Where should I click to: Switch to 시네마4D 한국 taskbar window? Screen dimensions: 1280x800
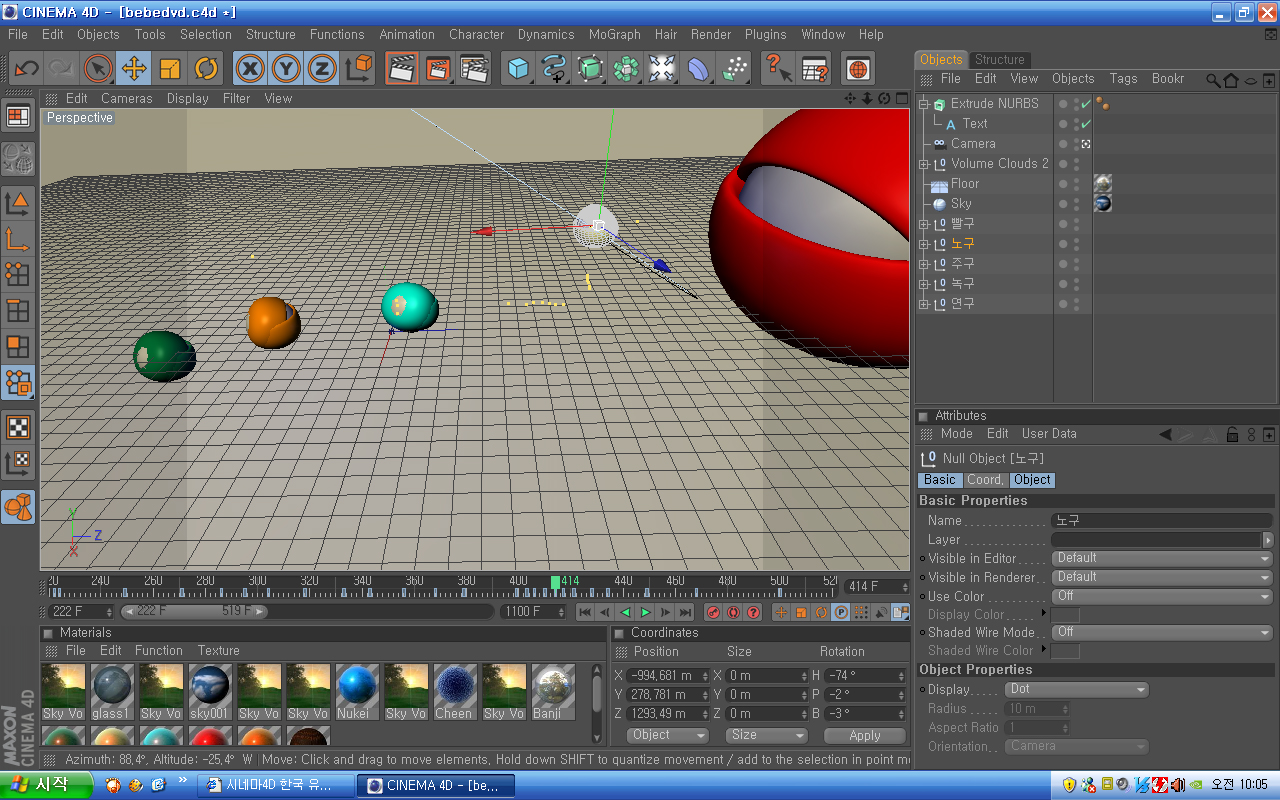click(276, 786)
